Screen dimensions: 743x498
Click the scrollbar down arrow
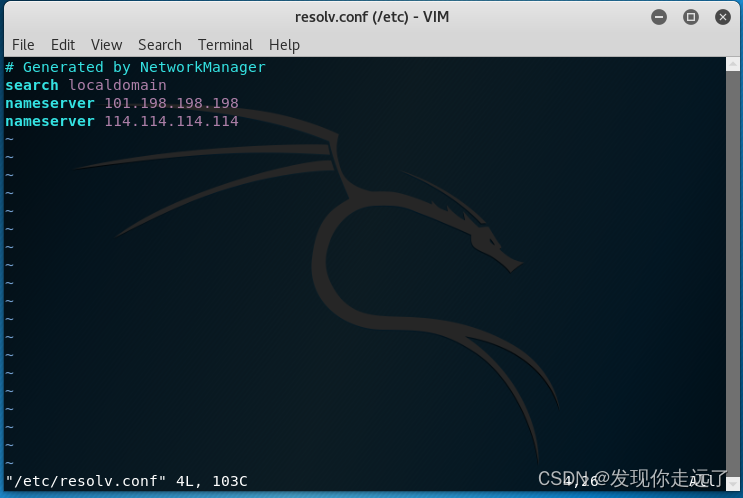[733, 484]
